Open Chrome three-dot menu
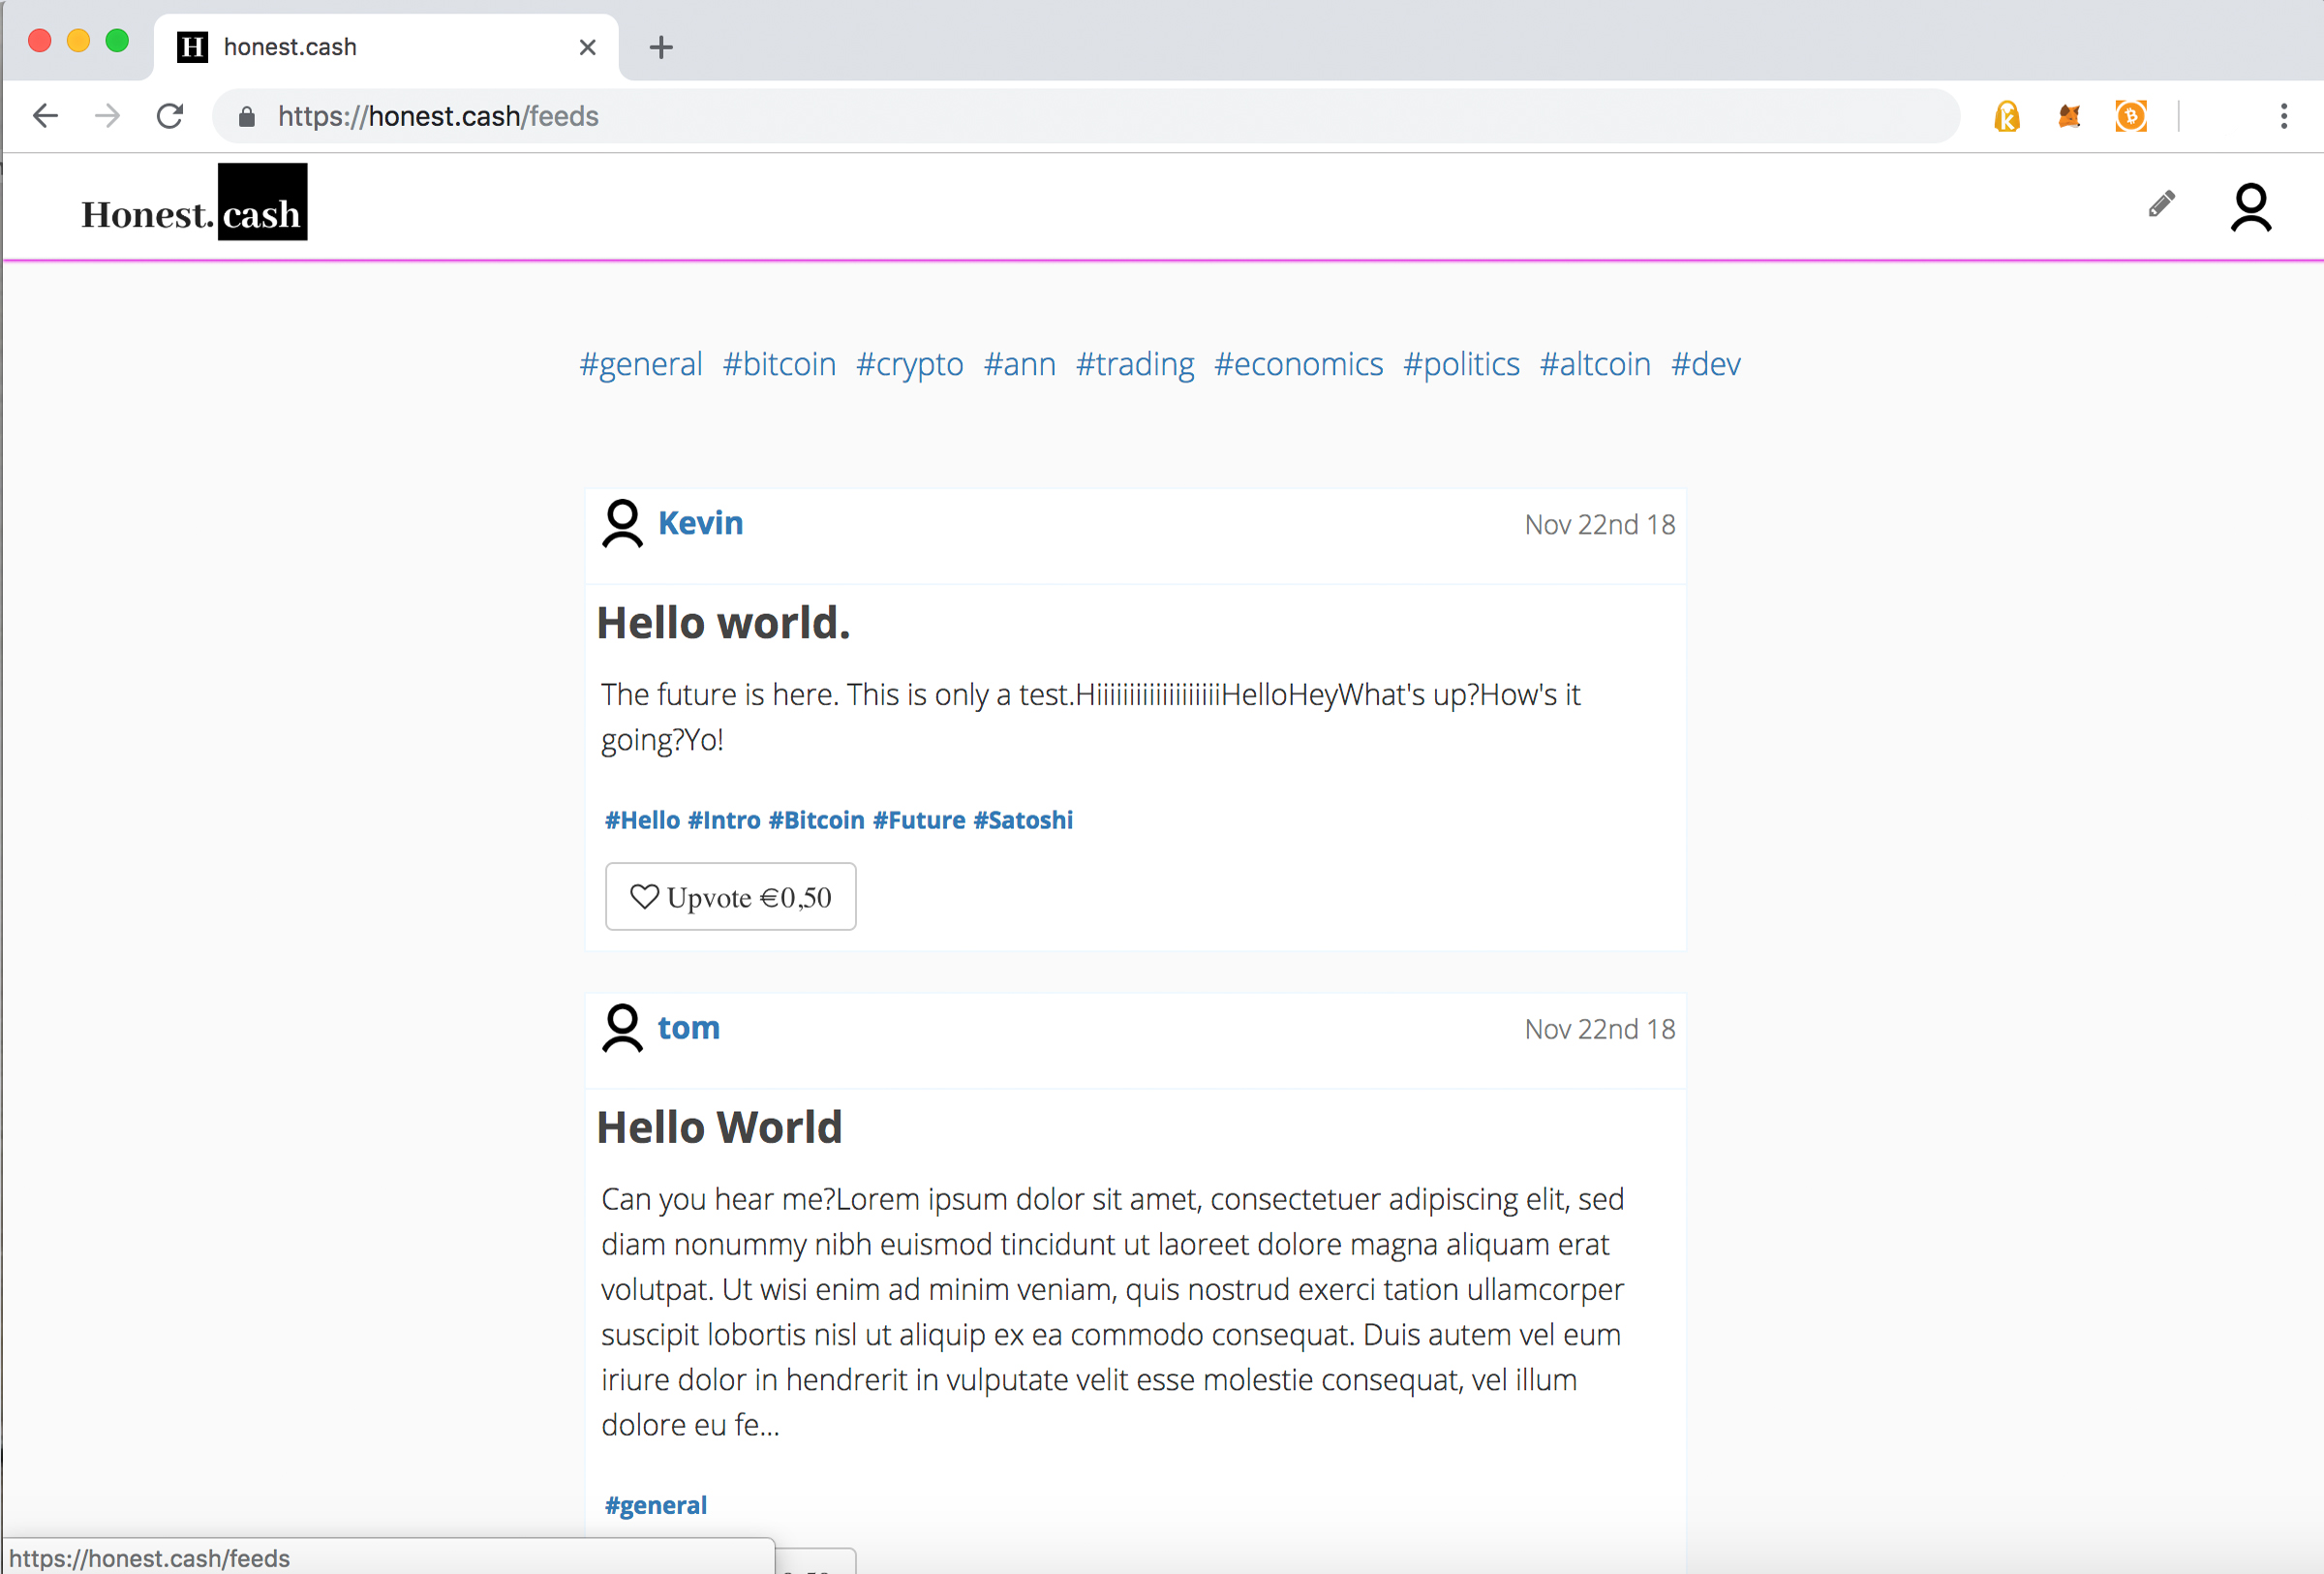The height and width of the screenshot is (1574, 2324). (x=2283, y=116)
